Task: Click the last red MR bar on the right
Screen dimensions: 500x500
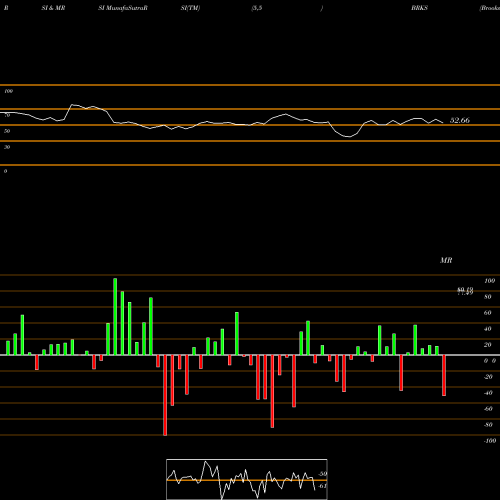Action: (444, 375)
